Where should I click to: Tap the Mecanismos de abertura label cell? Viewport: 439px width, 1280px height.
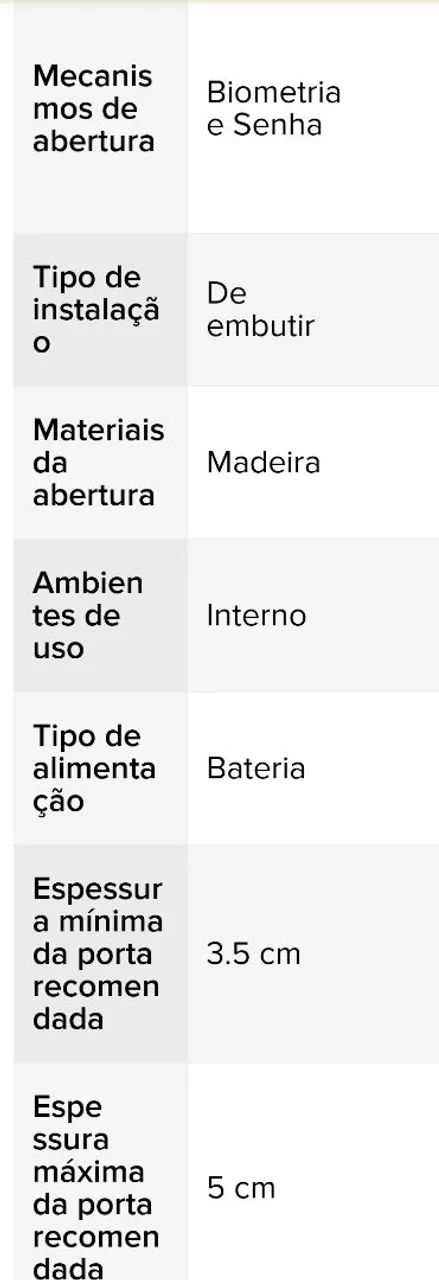(100, 117)
